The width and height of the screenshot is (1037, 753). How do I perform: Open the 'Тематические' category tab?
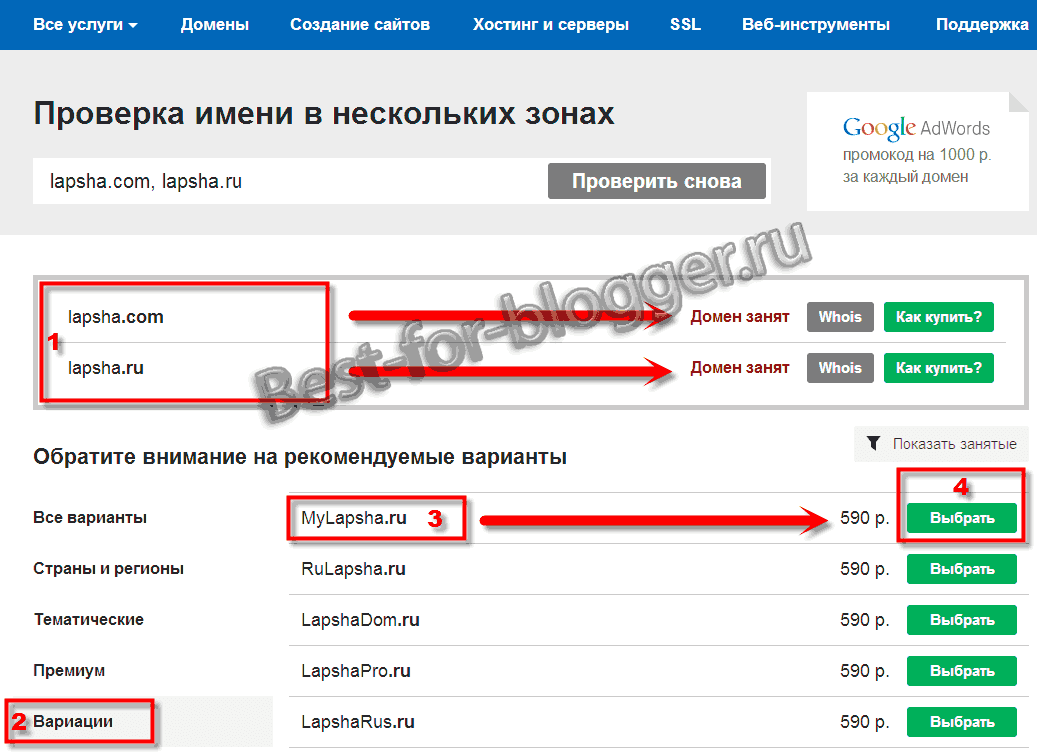(88, 620)
